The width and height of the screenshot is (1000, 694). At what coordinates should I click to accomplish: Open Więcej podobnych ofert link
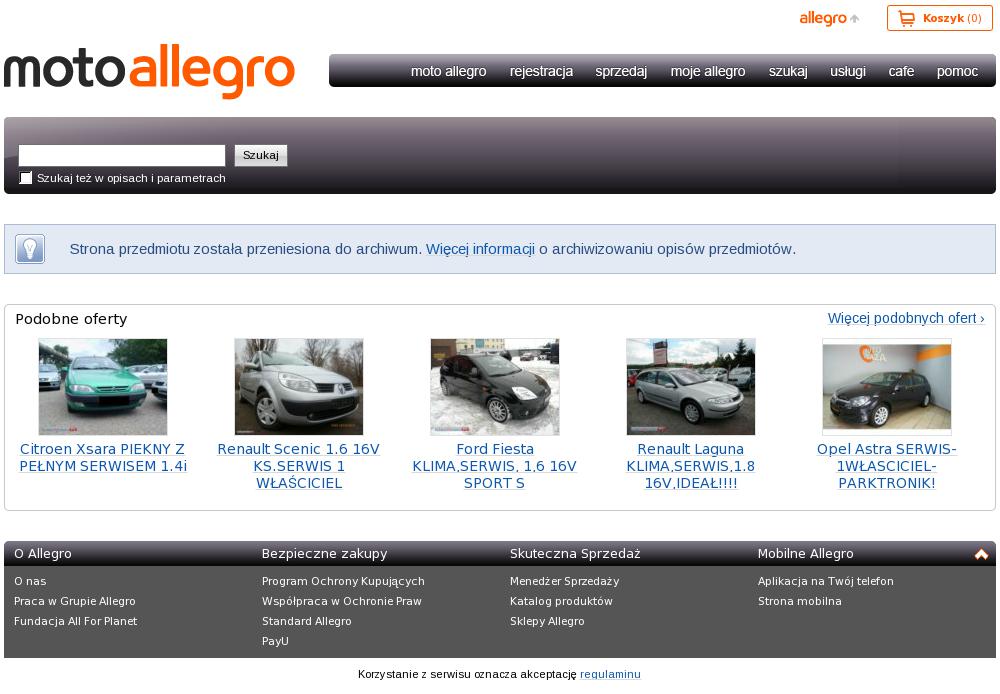906,318
